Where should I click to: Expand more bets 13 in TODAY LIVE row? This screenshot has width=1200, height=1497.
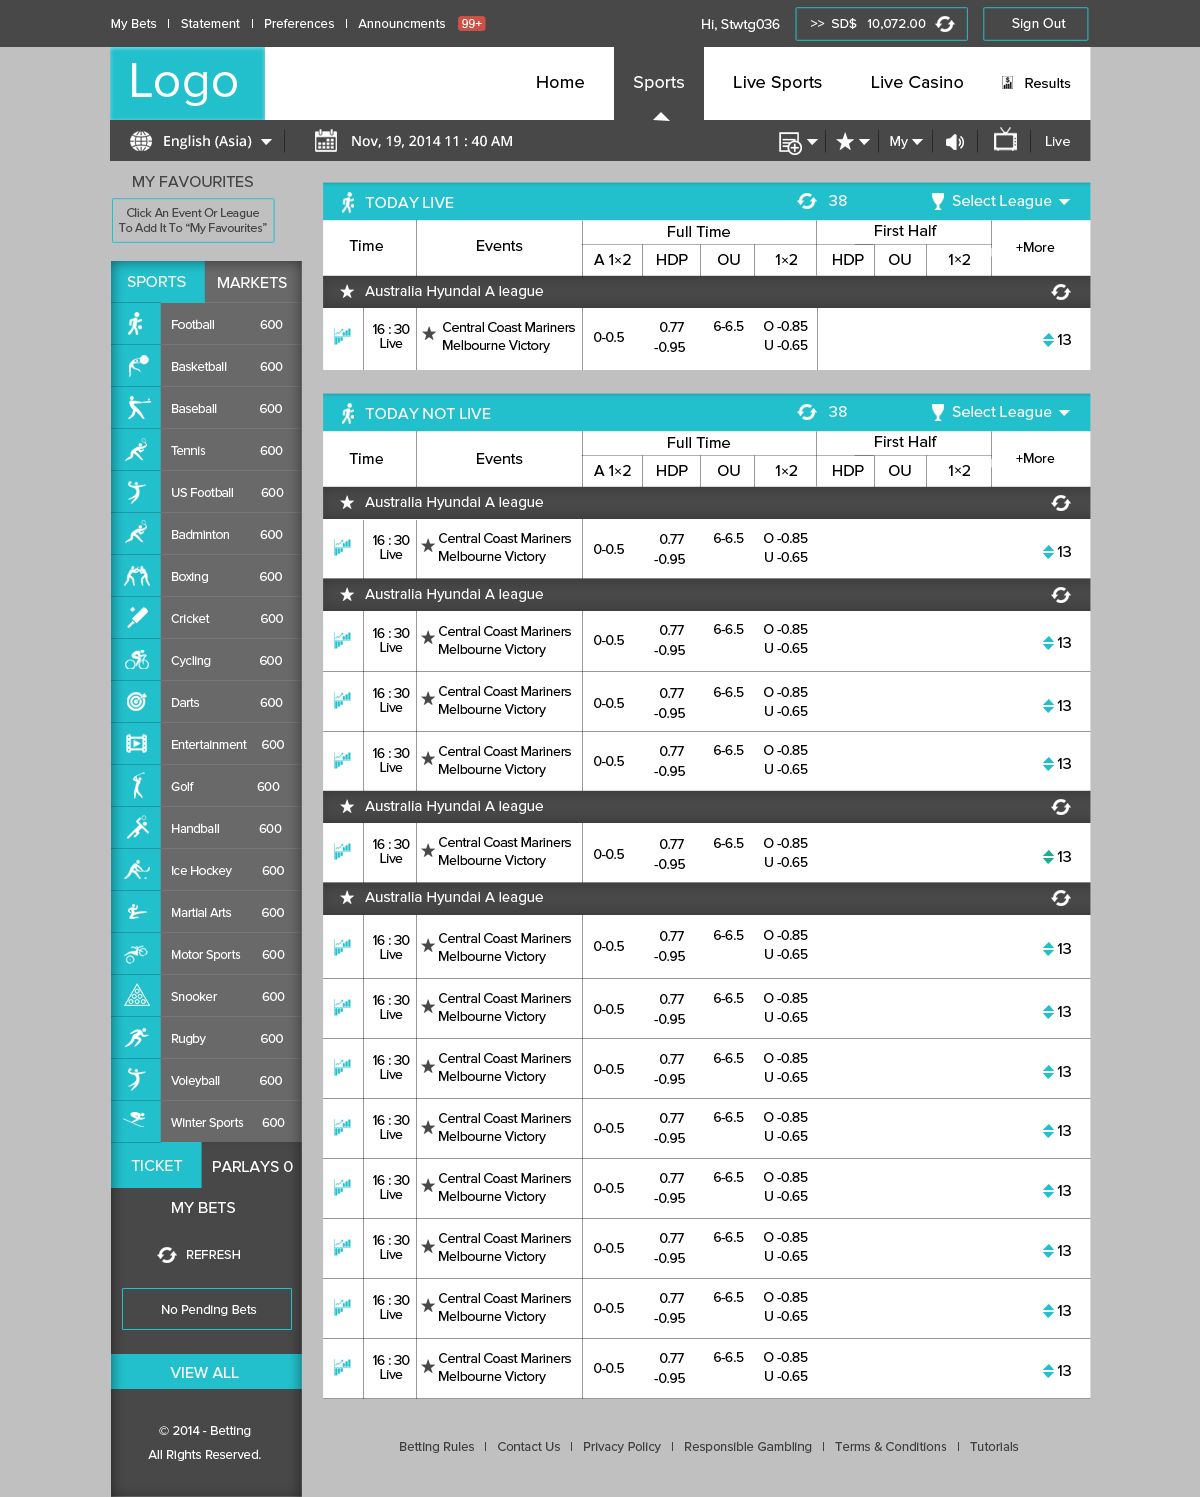click(x=1057, y=340)
